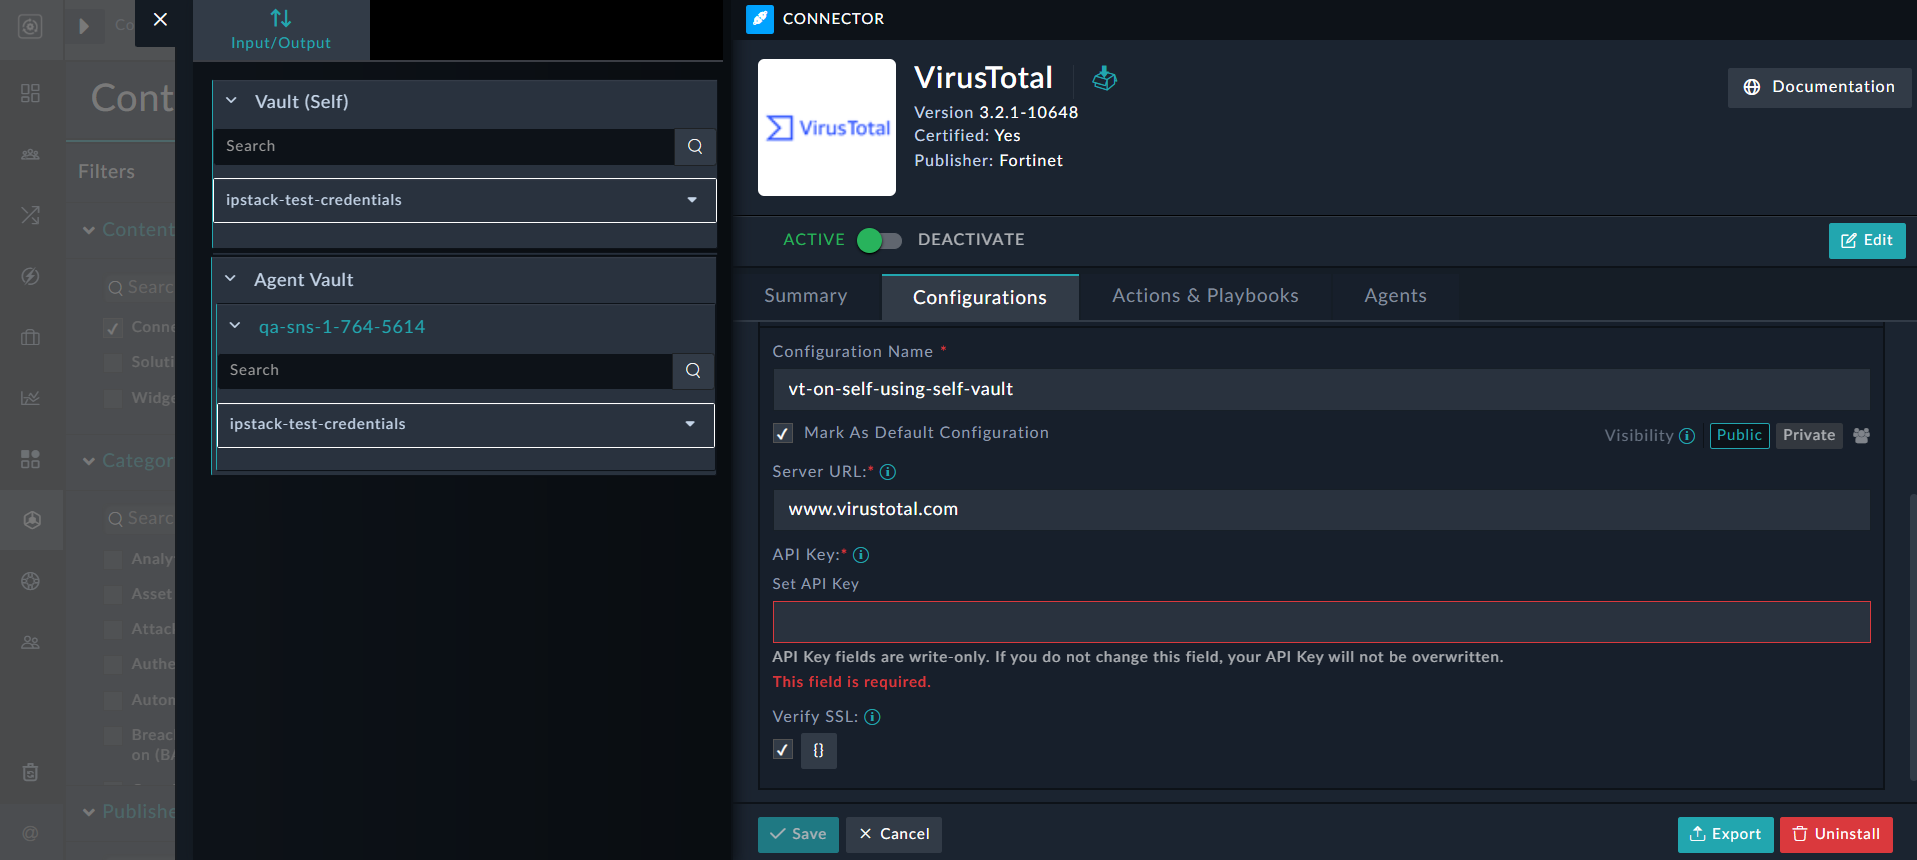
Task: Collapse the Publisher filter group in background
Action: click(89, 812)
